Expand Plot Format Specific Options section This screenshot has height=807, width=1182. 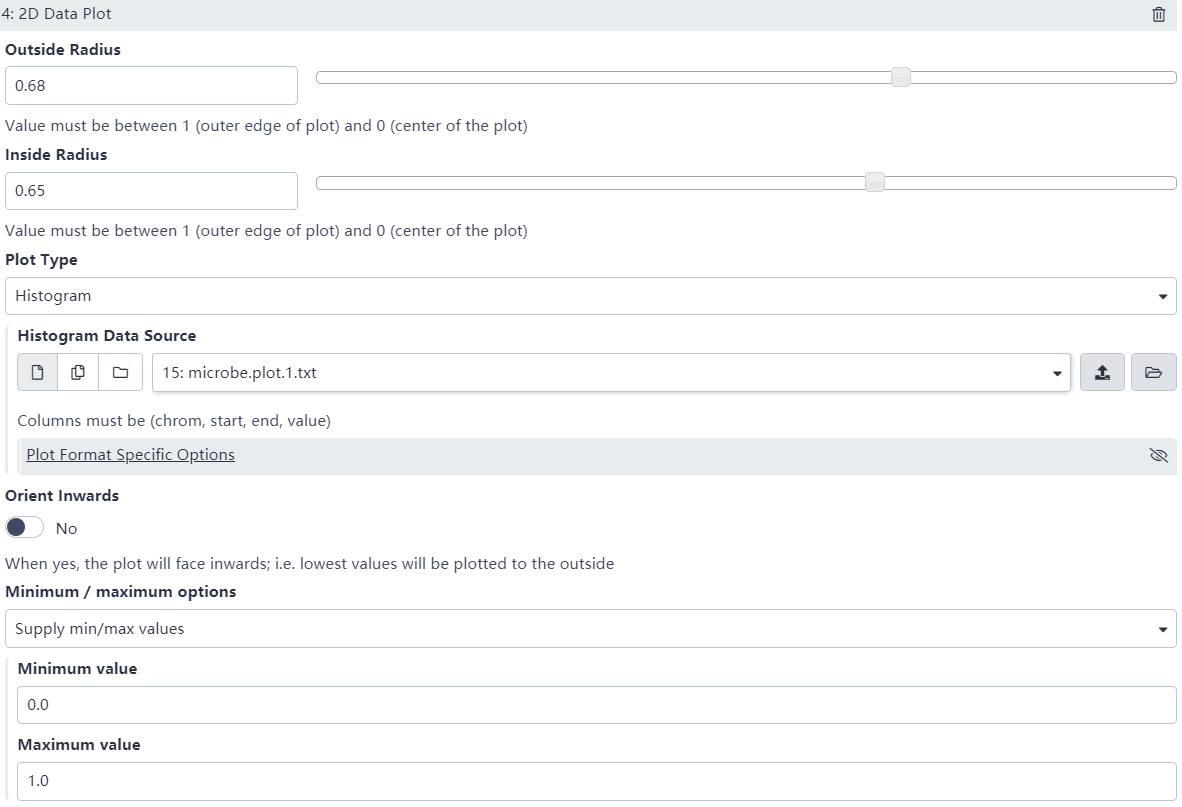pos(131,455)
